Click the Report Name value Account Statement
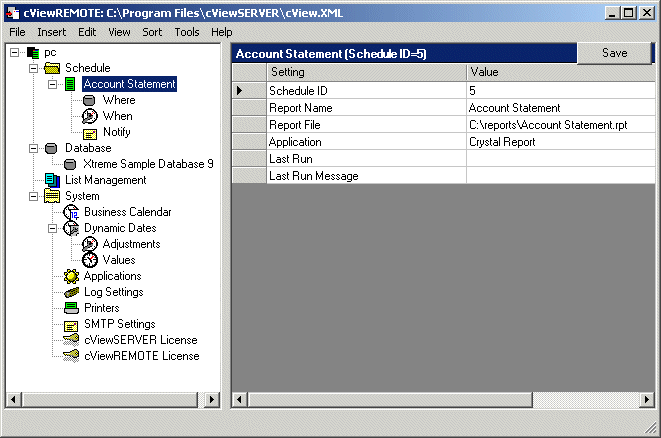 (561, 108)
